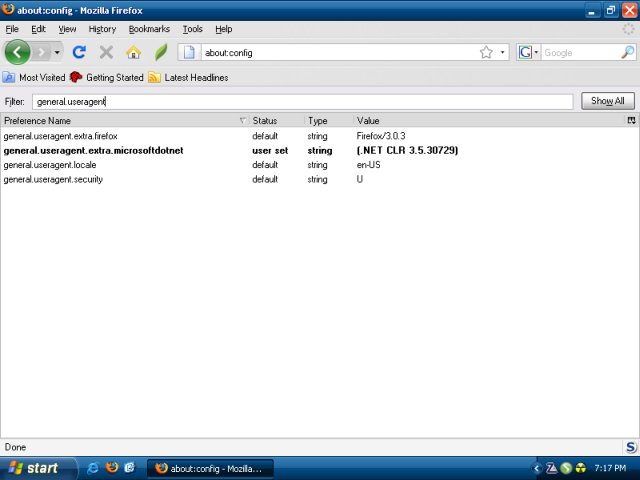Click the green leaf toolbar icon
Image resolution: width=640 pixels, height=480 pixels.
tap(160, 52)
